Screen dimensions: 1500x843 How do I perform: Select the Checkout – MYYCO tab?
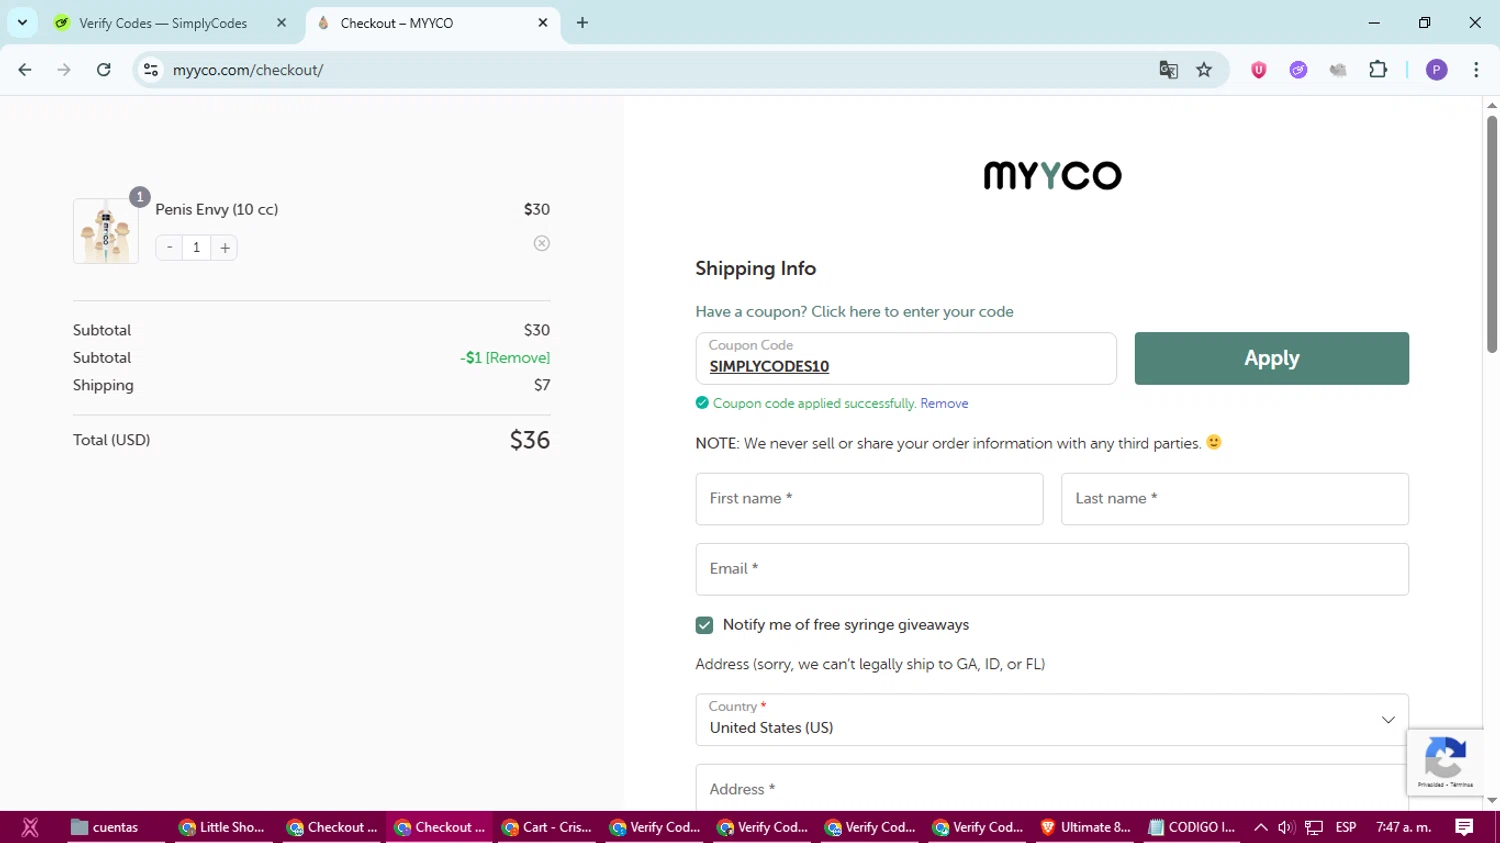click(x=396, y=23)
